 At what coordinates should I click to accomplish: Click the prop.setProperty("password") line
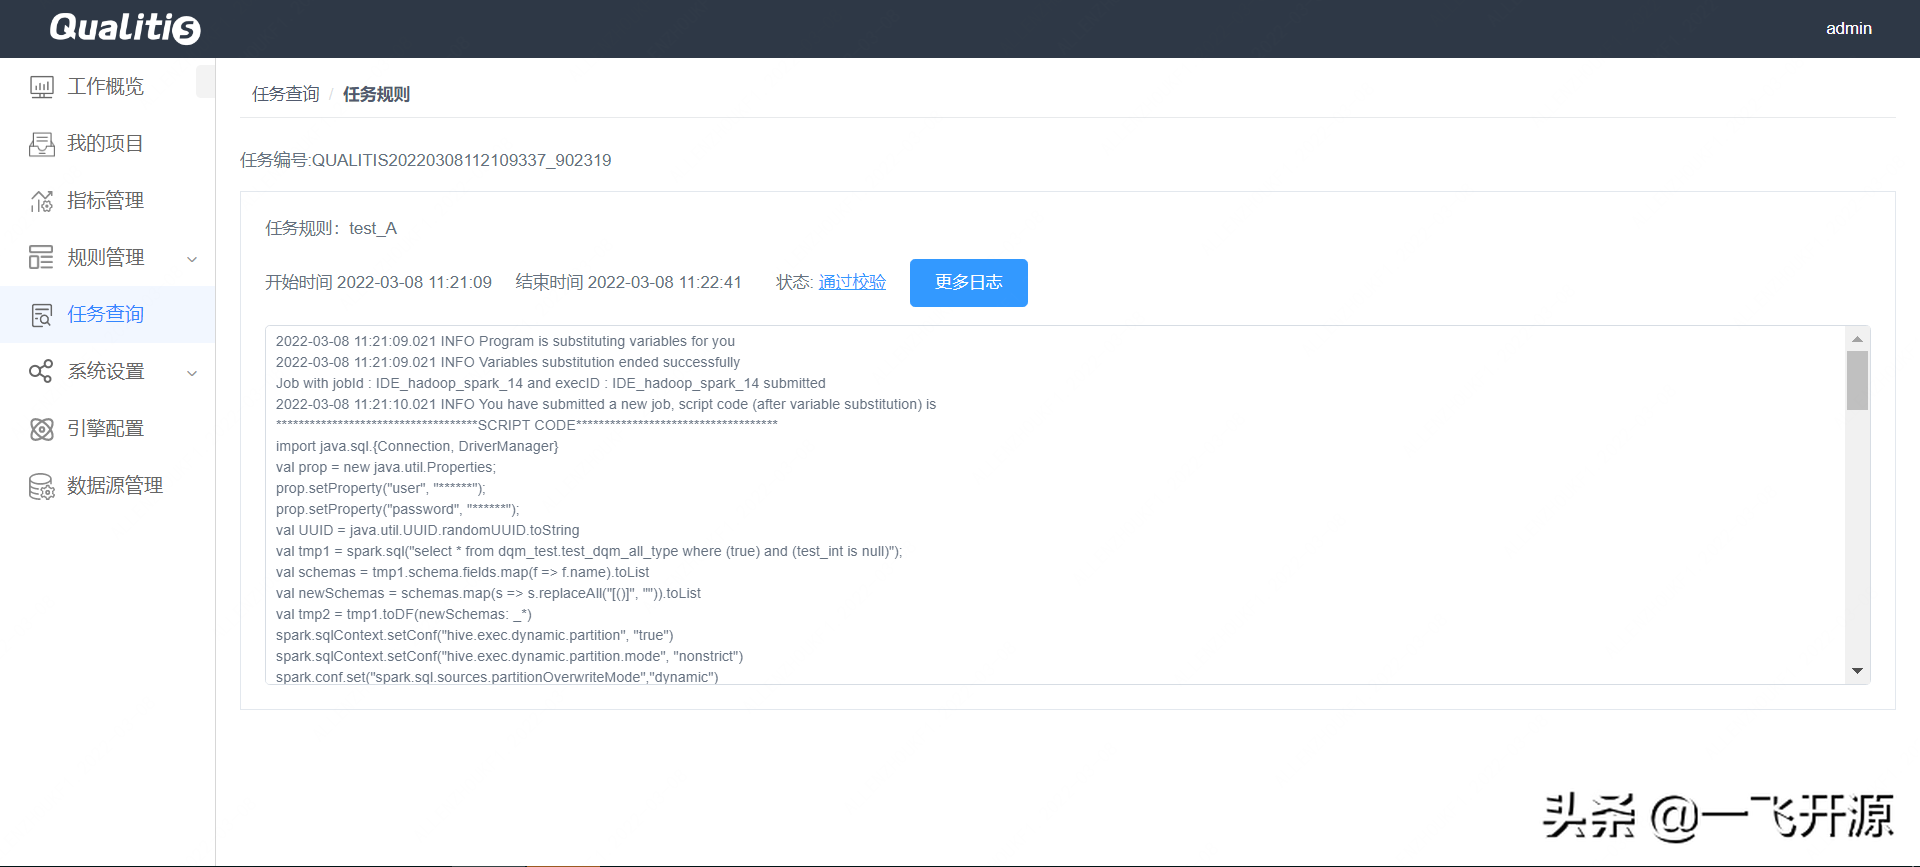[x=398, y=509]
